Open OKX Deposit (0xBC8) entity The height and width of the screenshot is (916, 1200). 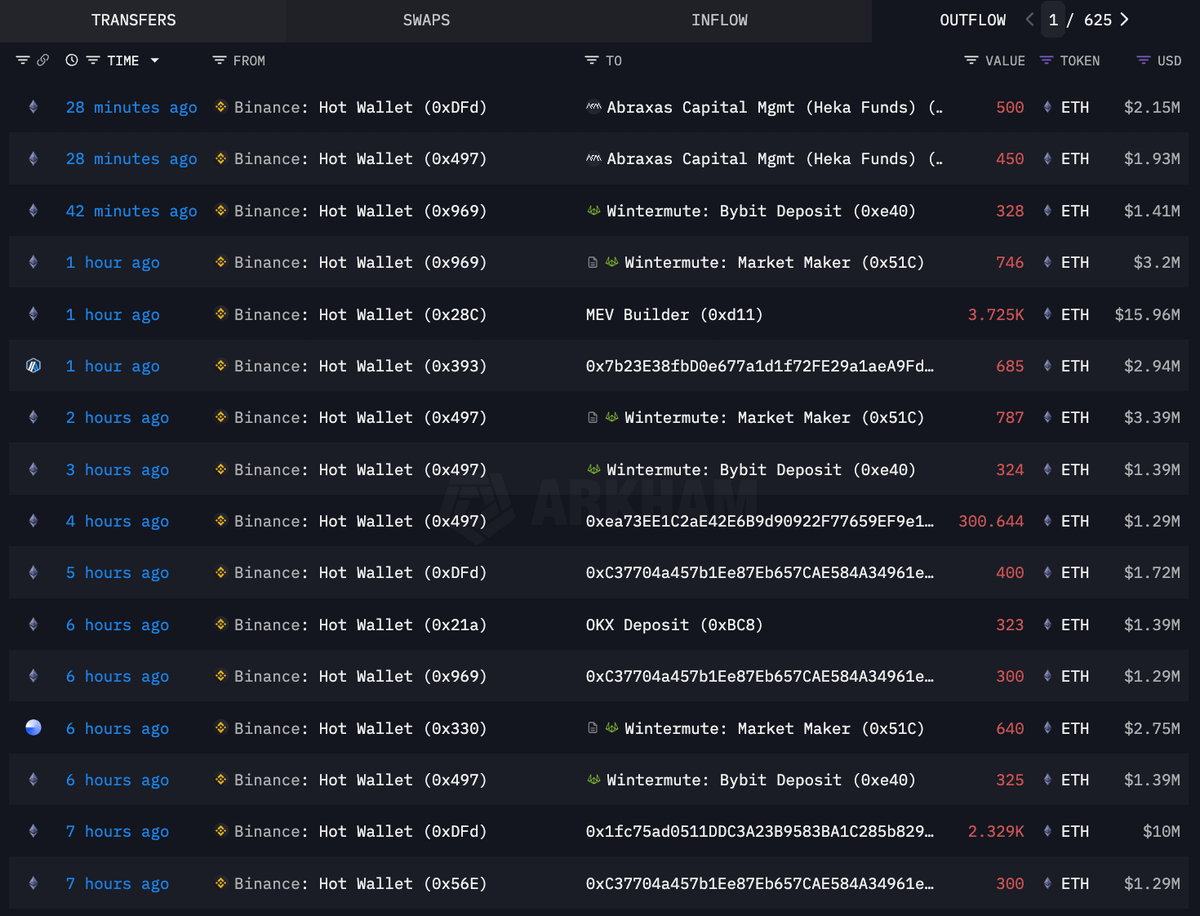pos(674,625)
